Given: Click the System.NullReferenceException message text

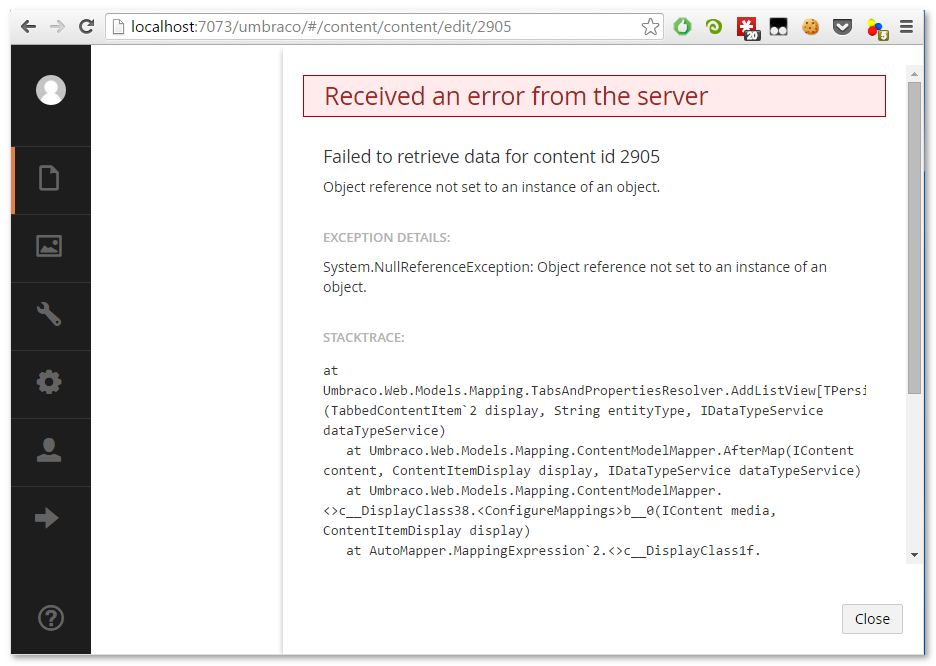Looking at the screenshot, I should tap(575, 277).
